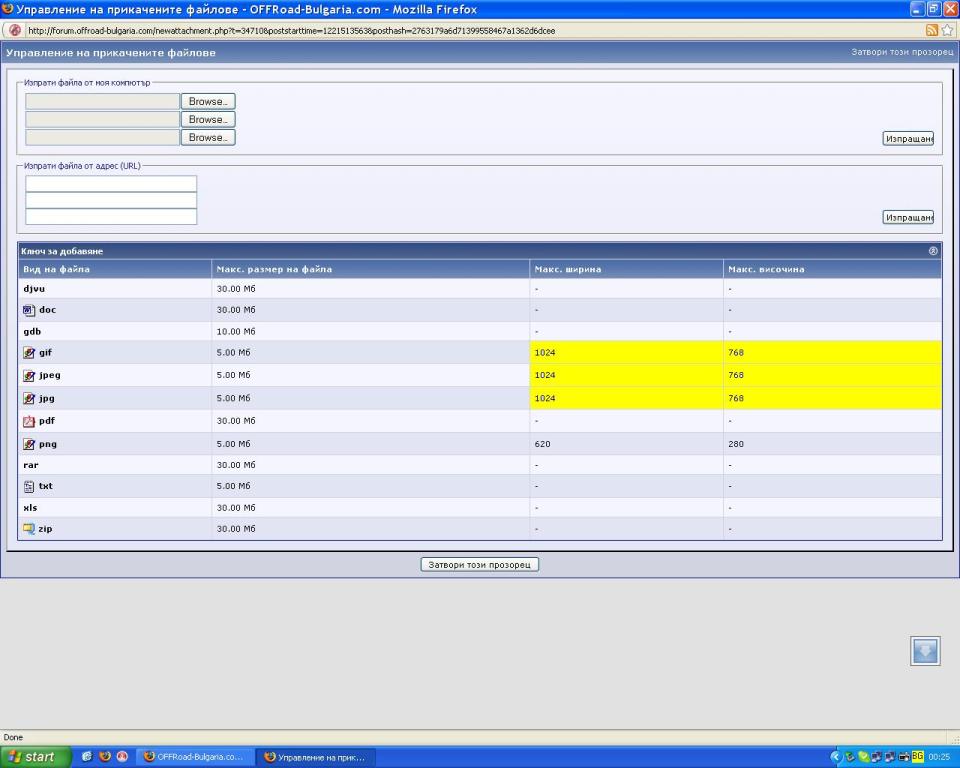Viewport: 960px width, 768px height.
Task: Click the png image type icon
Action: (x=29, y=444)
